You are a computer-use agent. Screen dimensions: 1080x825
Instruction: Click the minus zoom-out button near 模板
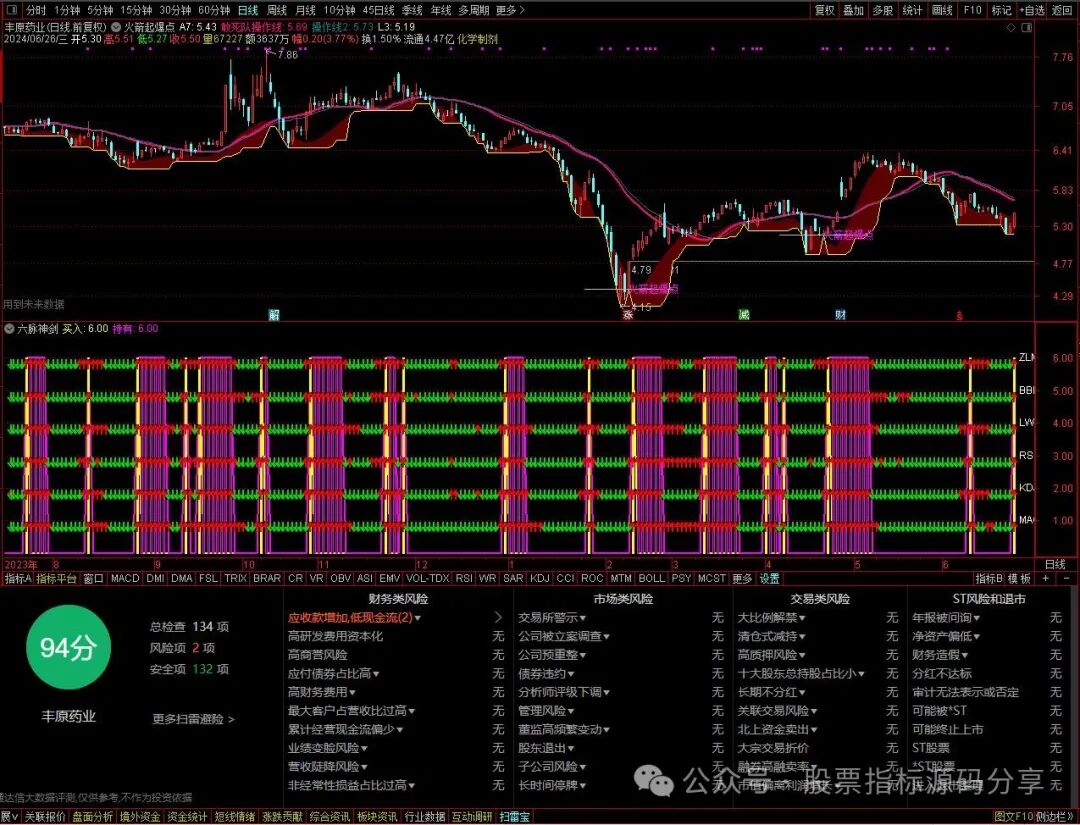click(1067, 578)
